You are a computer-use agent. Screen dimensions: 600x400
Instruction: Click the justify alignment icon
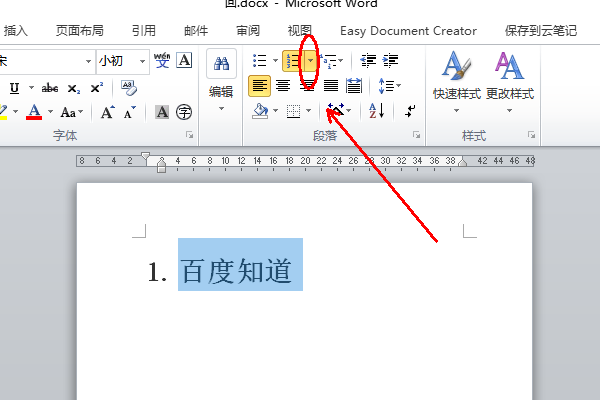coord(331,86)
